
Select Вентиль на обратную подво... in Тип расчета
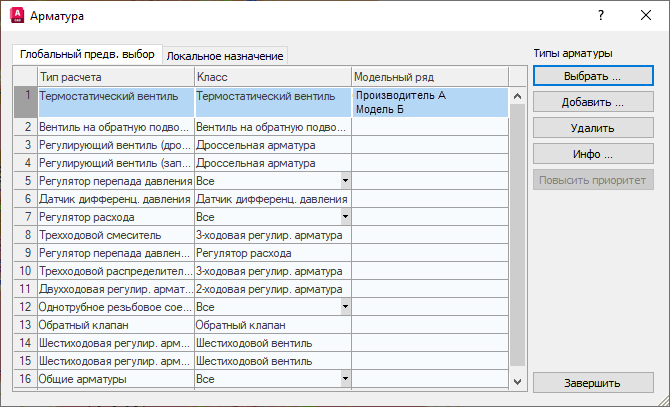point(116,127)
